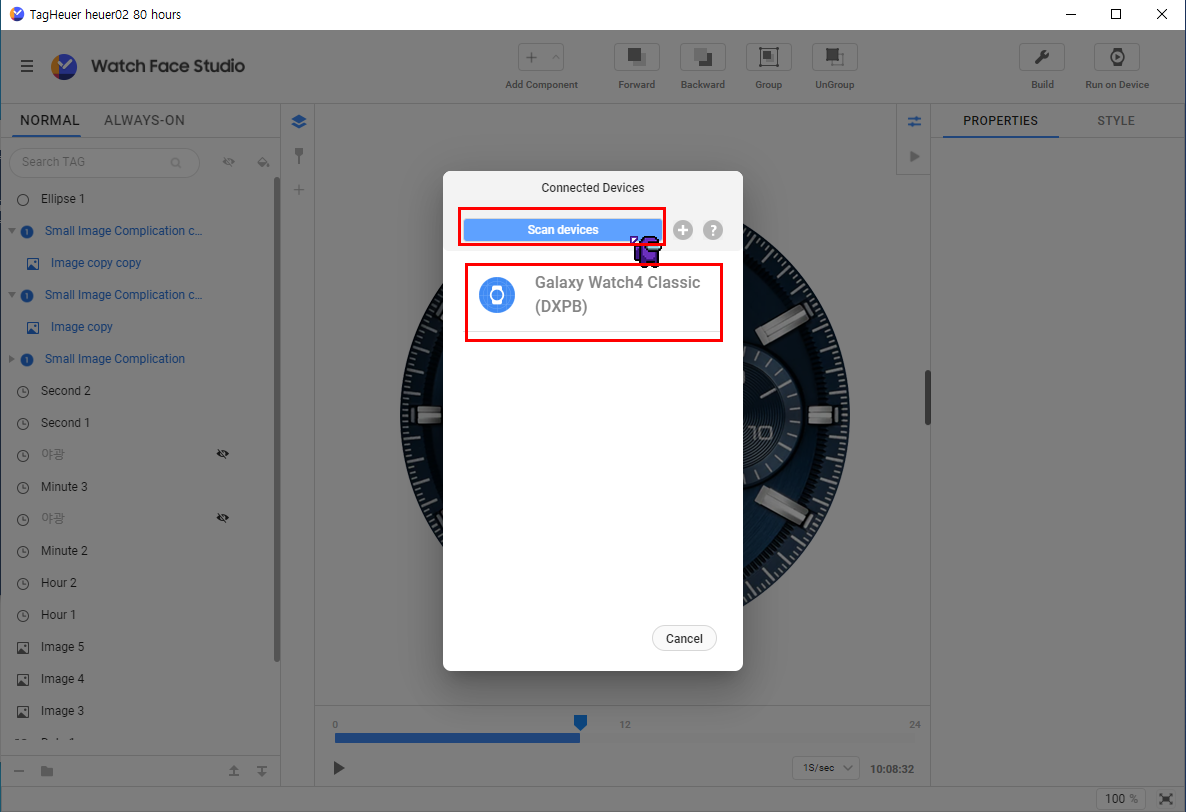
Task: Click the move layer to bottom icon
Action: (262, 771)
